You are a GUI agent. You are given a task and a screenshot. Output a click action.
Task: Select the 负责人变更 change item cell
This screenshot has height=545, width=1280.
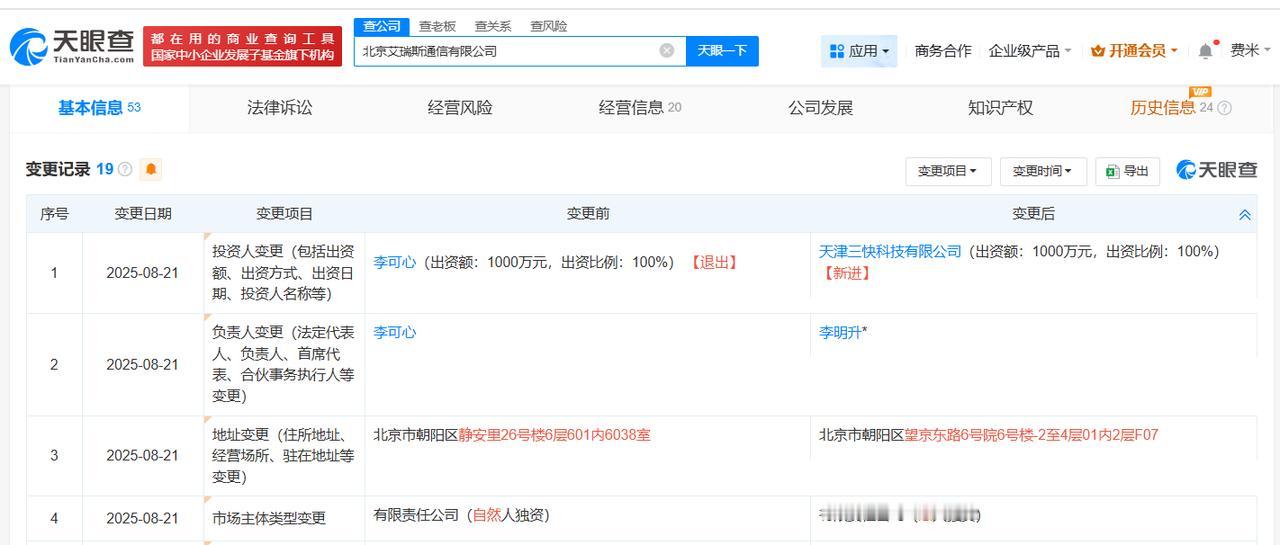(285, 364)
